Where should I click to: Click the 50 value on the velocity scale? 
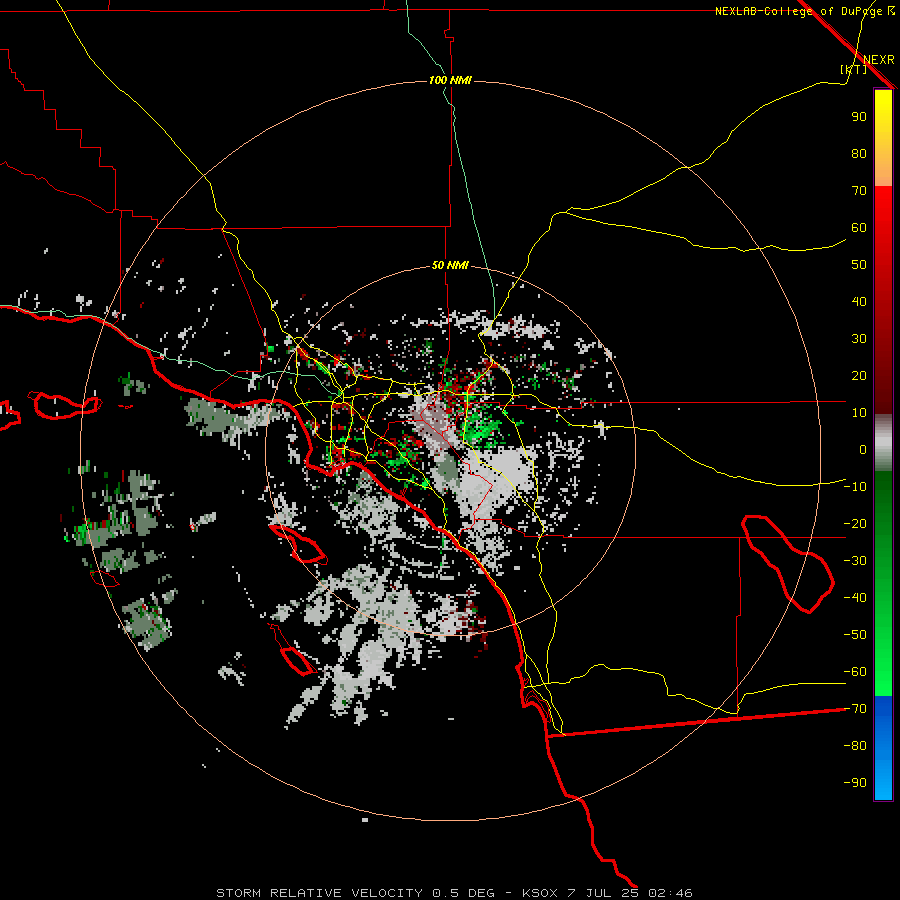[x=859, y=265]
